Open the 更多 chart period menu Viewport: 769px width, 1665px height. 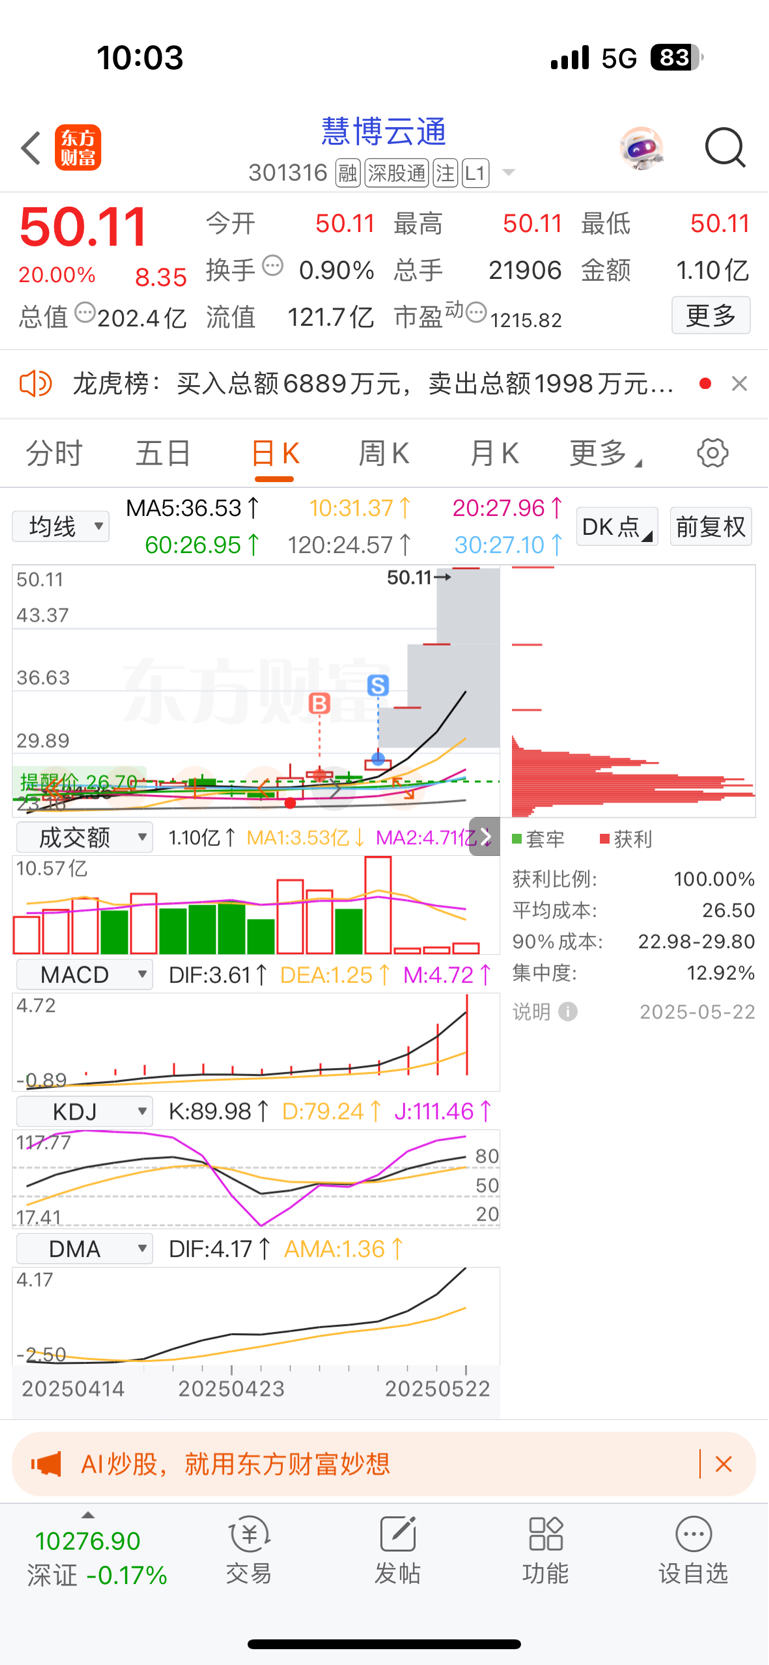coord(606,453)
